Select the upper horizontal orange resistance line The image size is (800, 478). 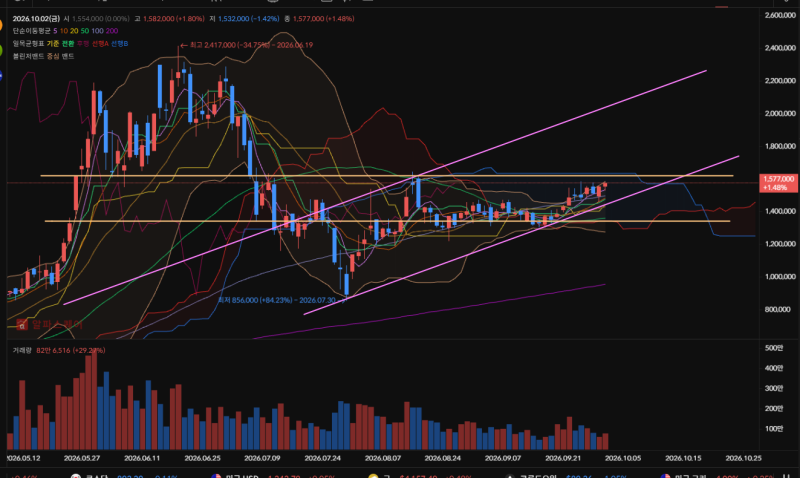[387, 176]
